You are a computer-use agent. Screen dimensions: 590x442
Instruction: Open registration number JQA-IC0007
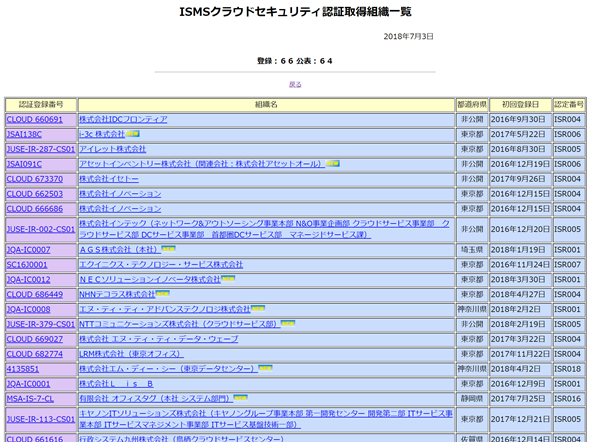28,250
